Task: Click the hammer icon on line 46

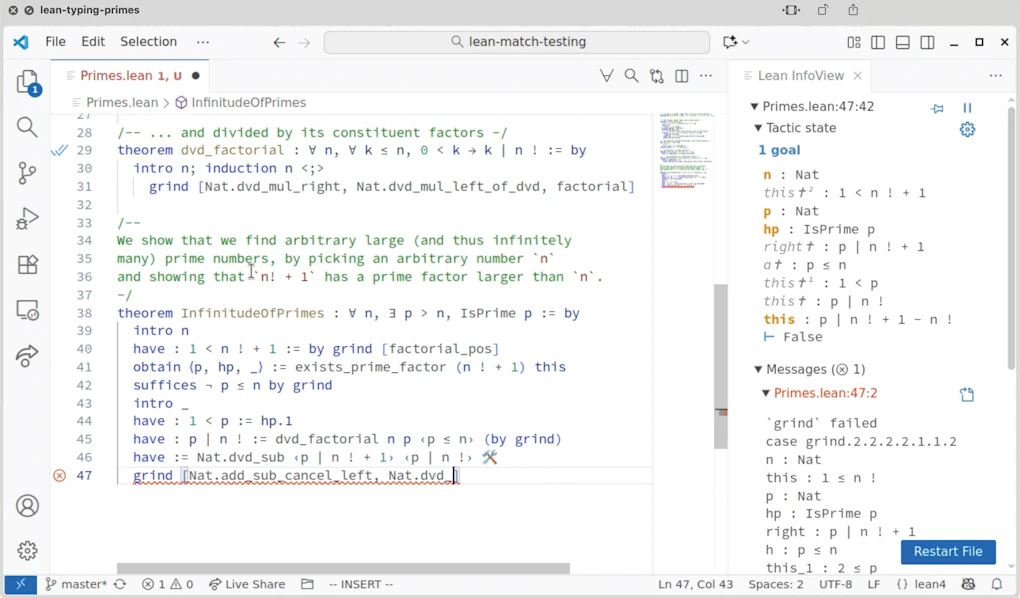Action: click(490, 457)
